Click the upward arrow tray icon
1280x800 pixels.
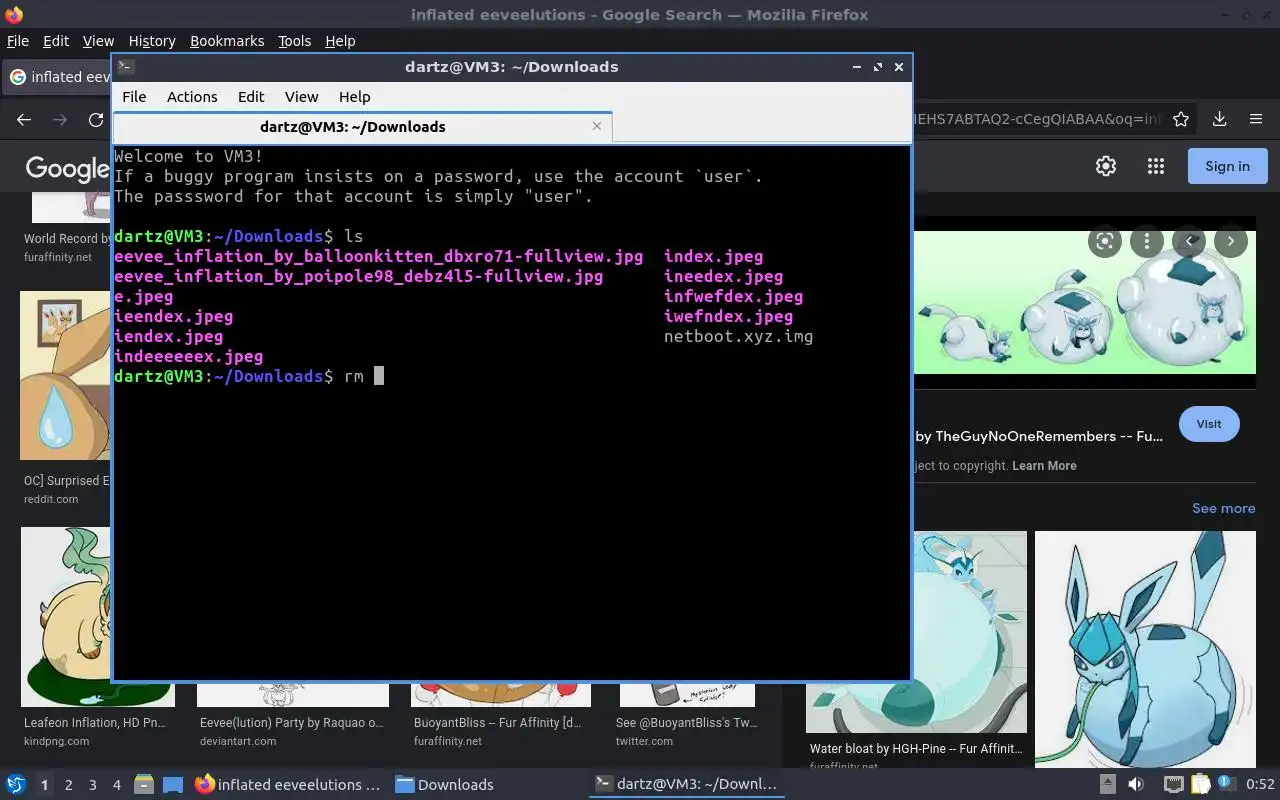(1108, 784)
